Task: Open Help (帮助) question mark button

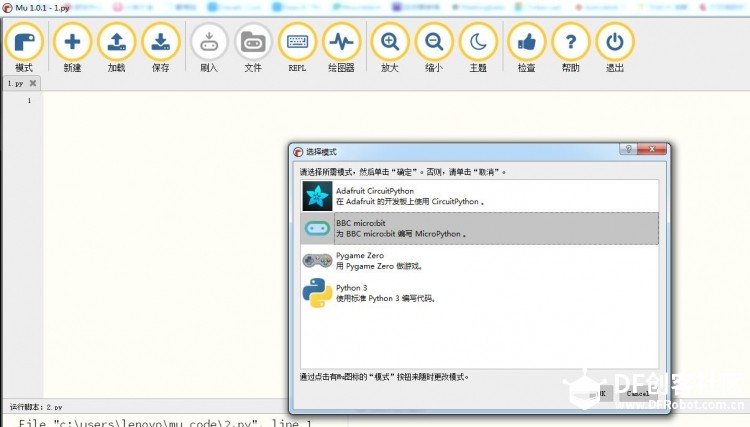Action: point(571,47)
